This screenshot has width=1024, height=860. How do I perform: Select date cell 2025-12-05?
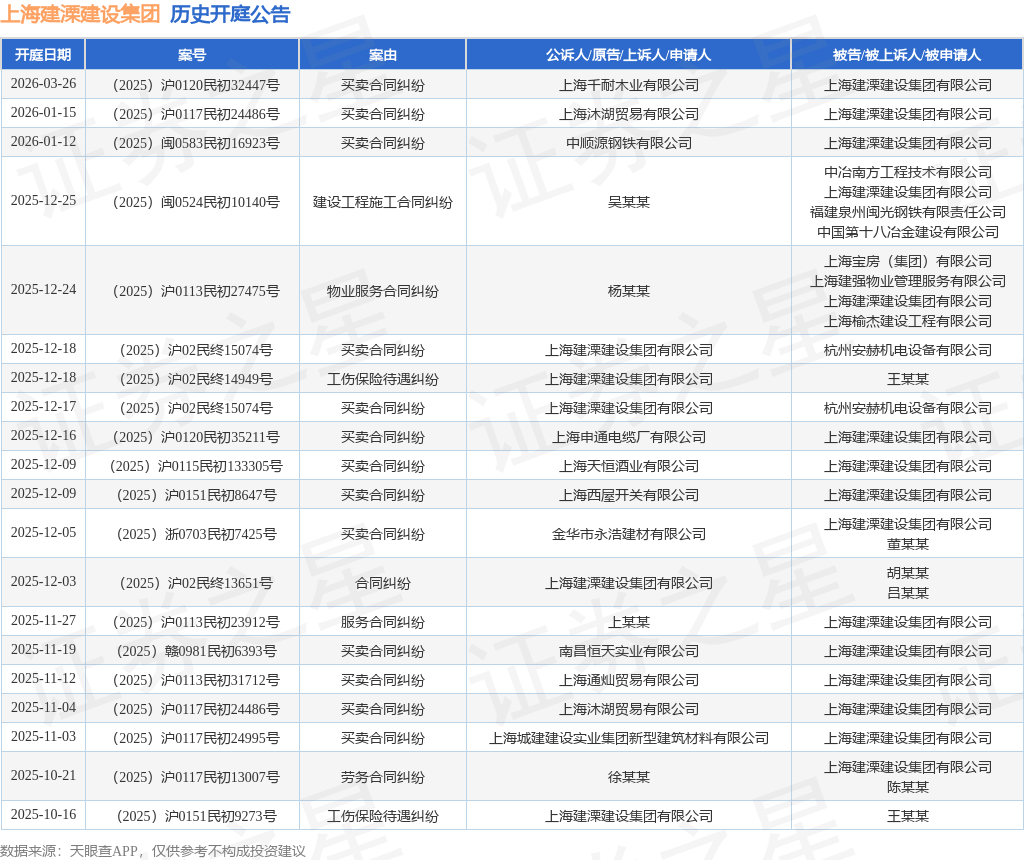coord(43,533)
